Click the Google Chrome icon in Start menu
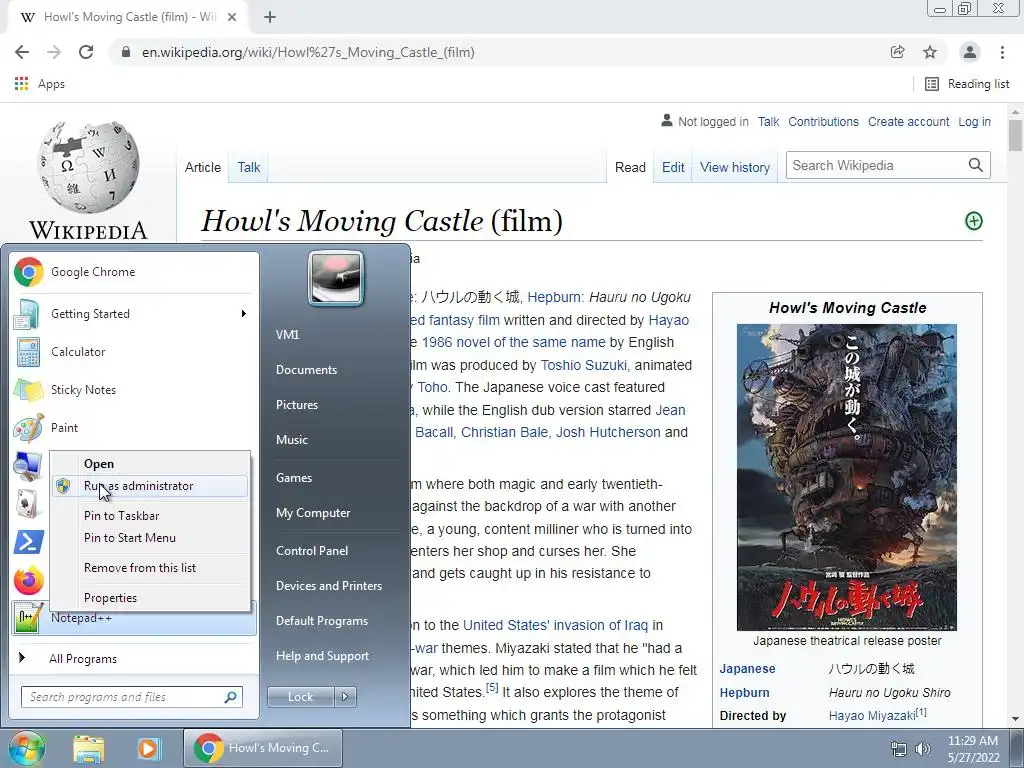Screen dimensions: 1024x768 (x=29, y=272)
